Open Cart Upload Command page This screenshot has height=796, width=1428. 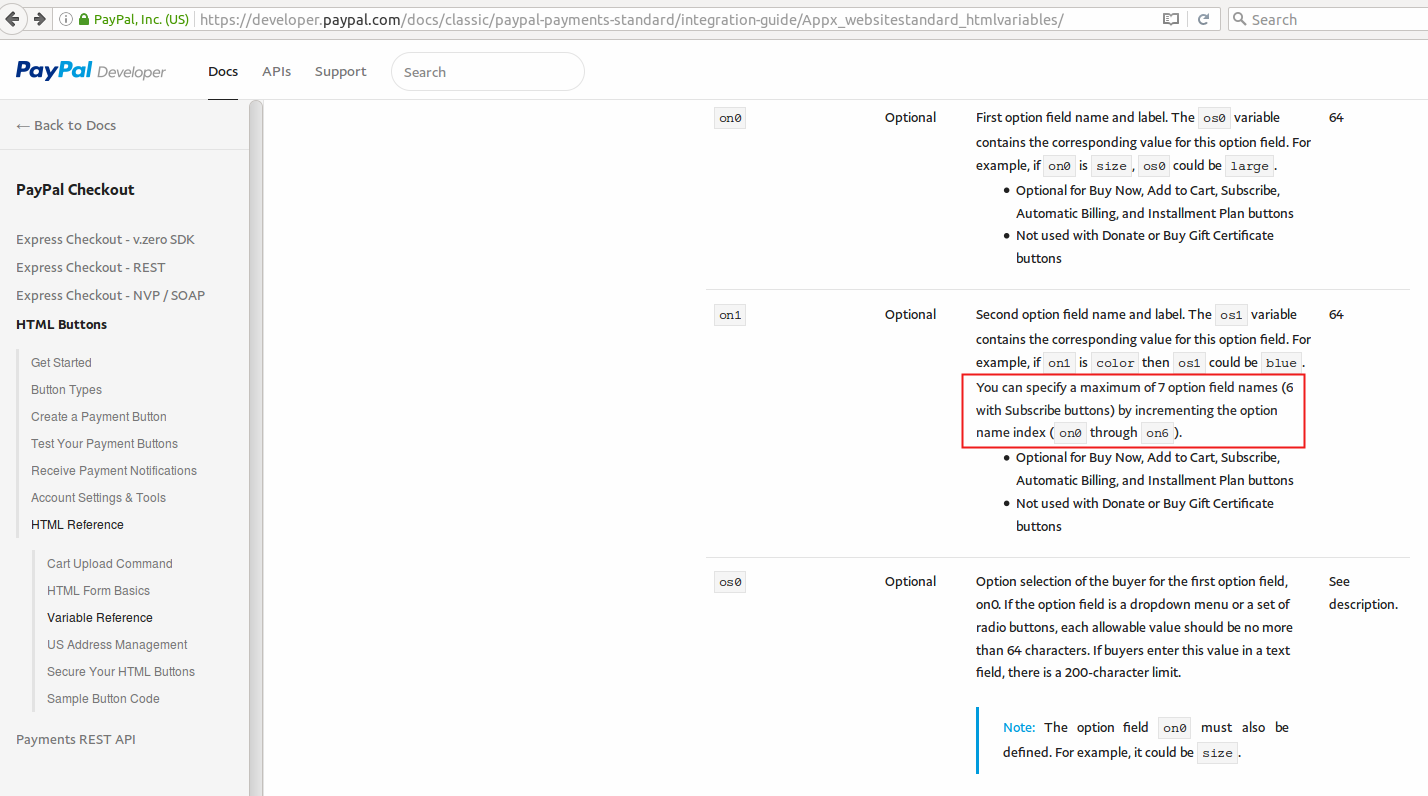coord(110,563)
